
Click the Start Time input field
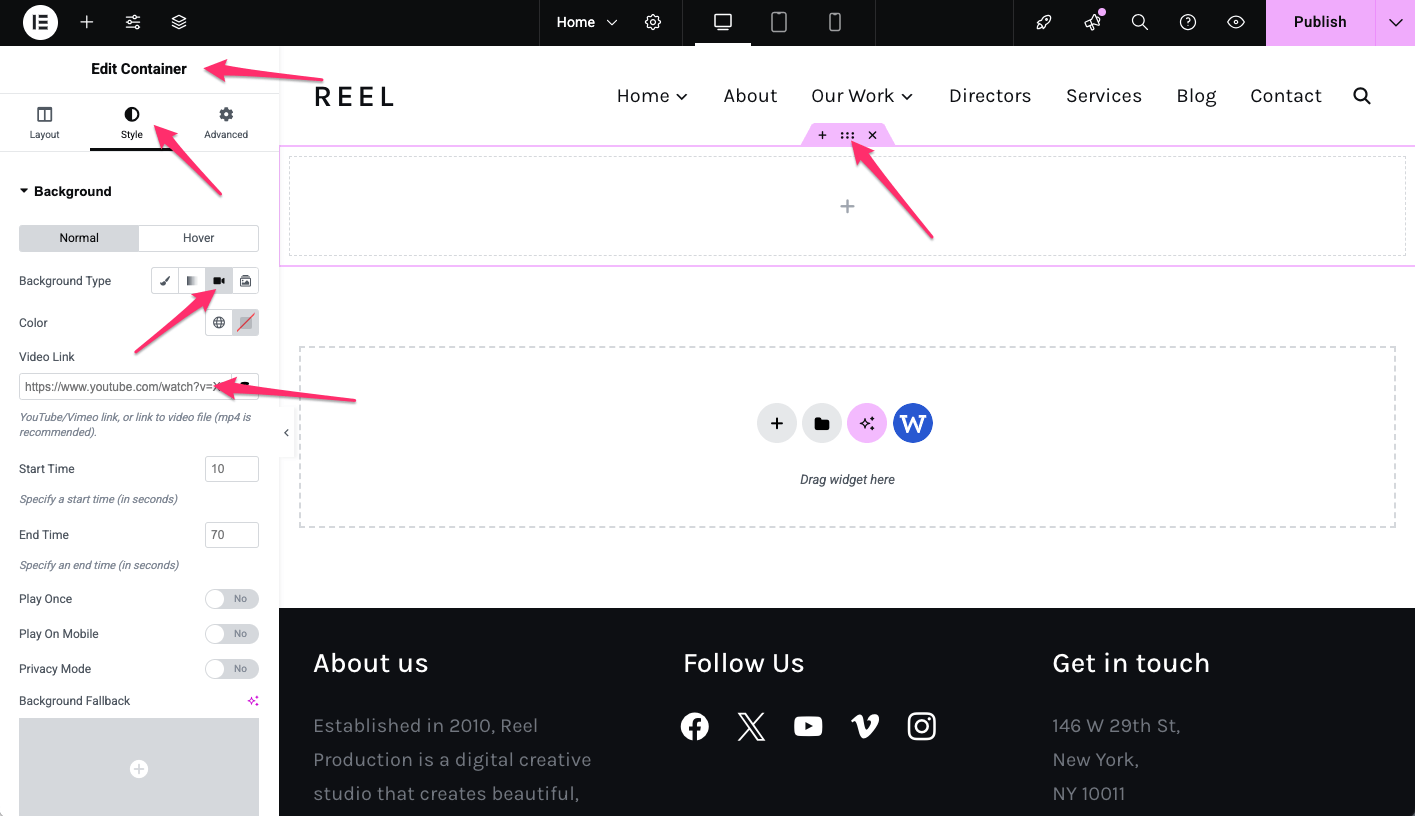tap(231, 469)
